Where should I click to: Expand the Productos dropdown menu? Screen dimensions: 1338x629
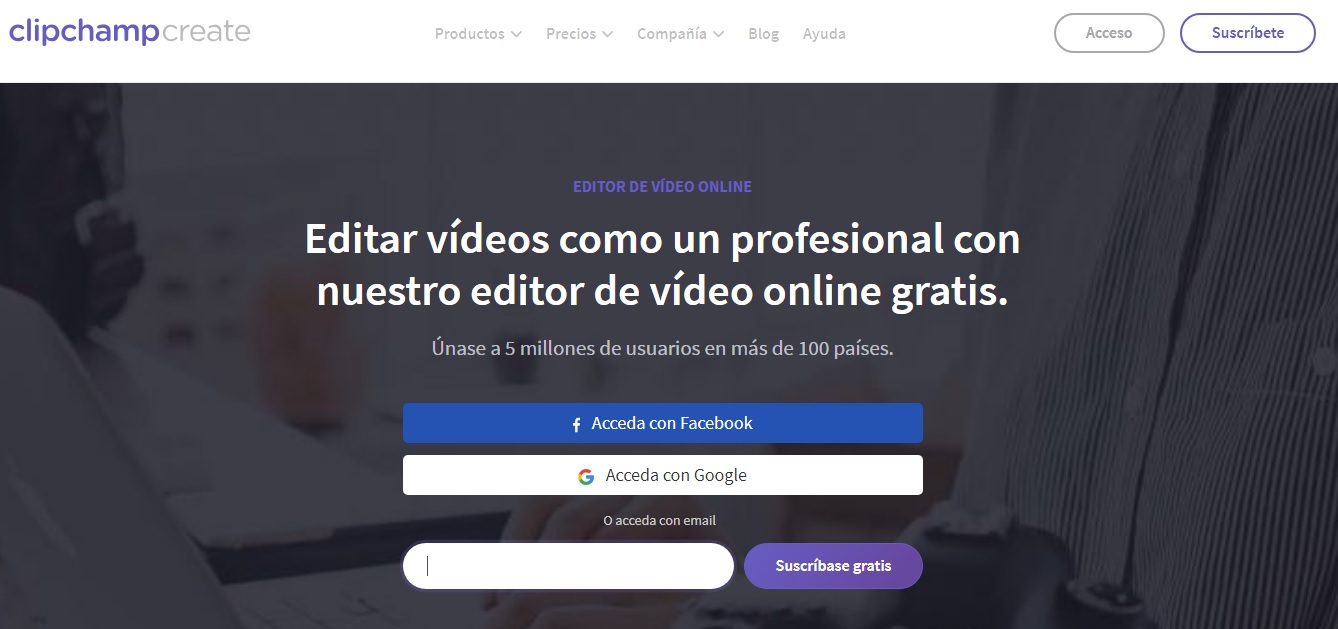pos(478,34)
